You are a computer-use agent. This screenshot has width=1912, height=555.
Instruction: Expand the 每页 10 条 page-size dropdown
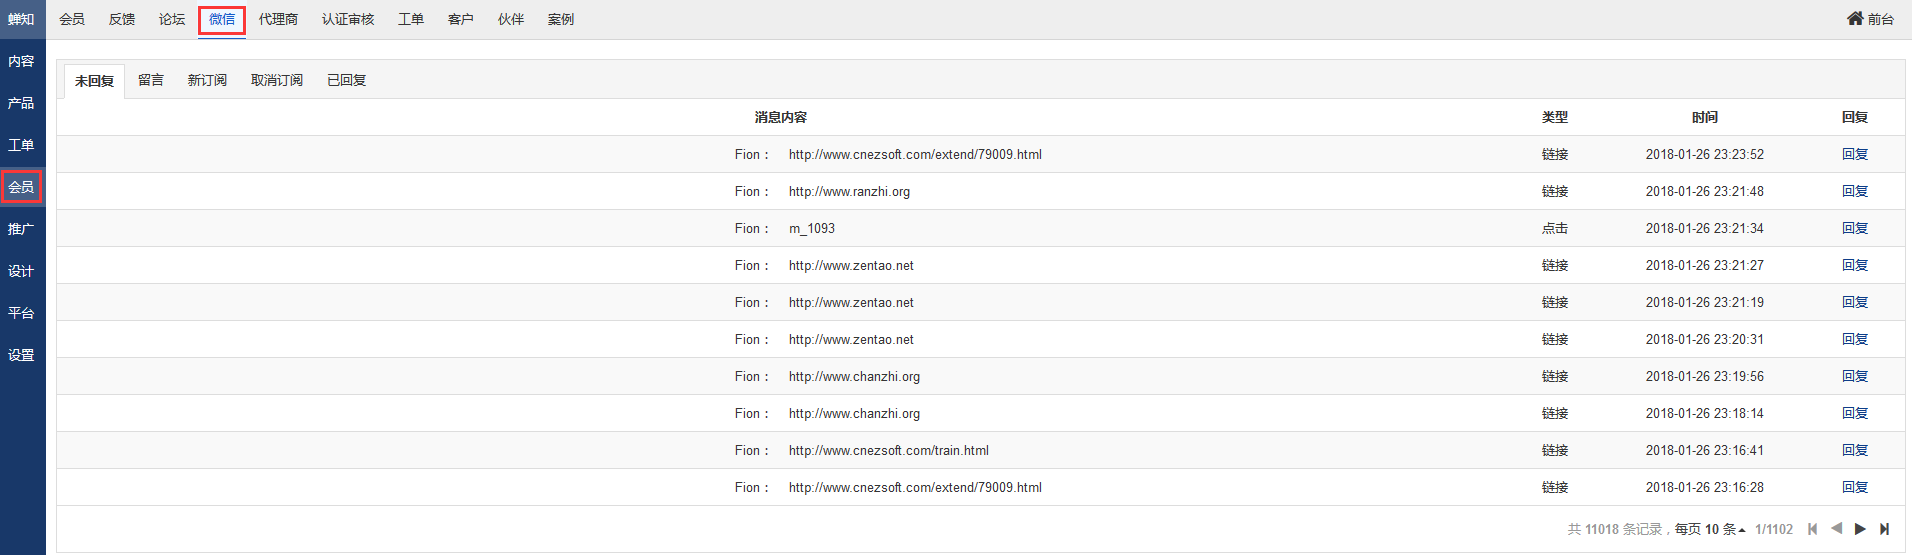tap(1710, 529)
